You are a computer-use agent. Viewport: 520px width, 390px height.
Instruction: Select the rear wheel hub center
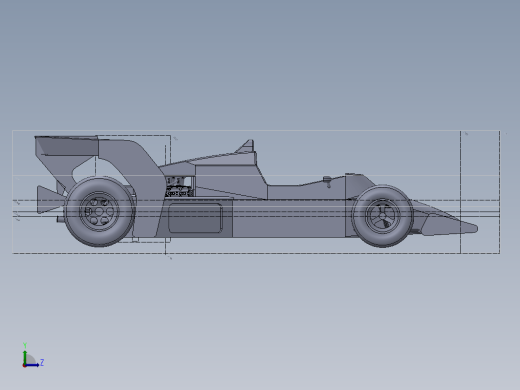point(99,211)
